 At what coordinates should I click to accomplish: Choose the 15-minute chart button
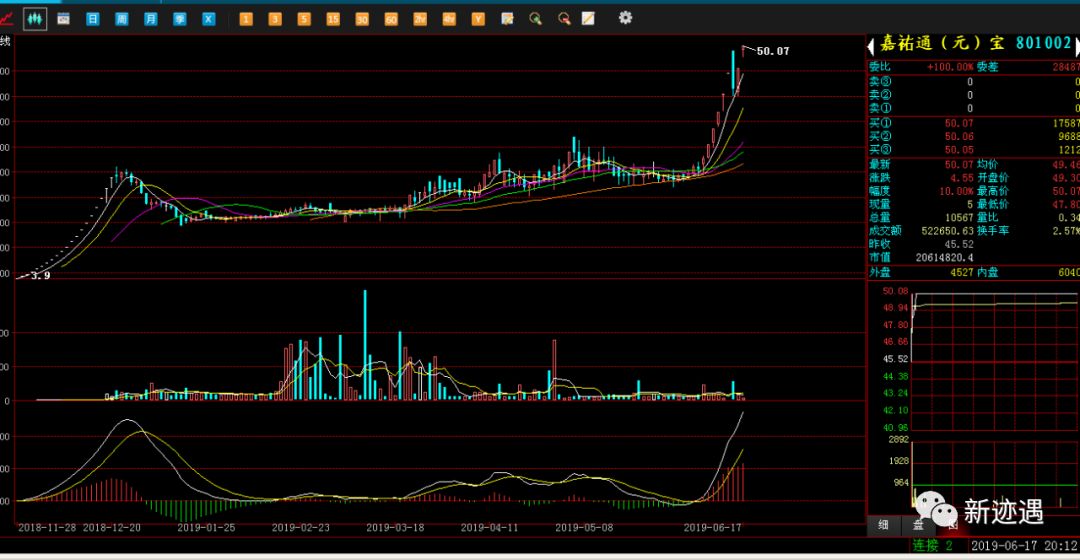point(333,19)
